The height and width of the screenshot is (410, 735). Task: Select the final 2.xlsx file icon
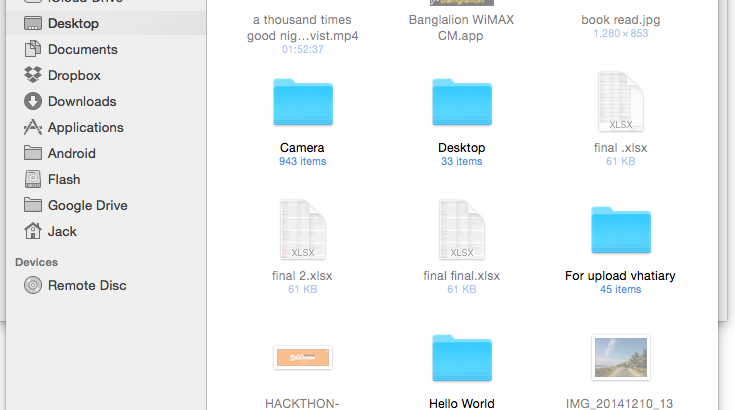(x=302, y=231)
